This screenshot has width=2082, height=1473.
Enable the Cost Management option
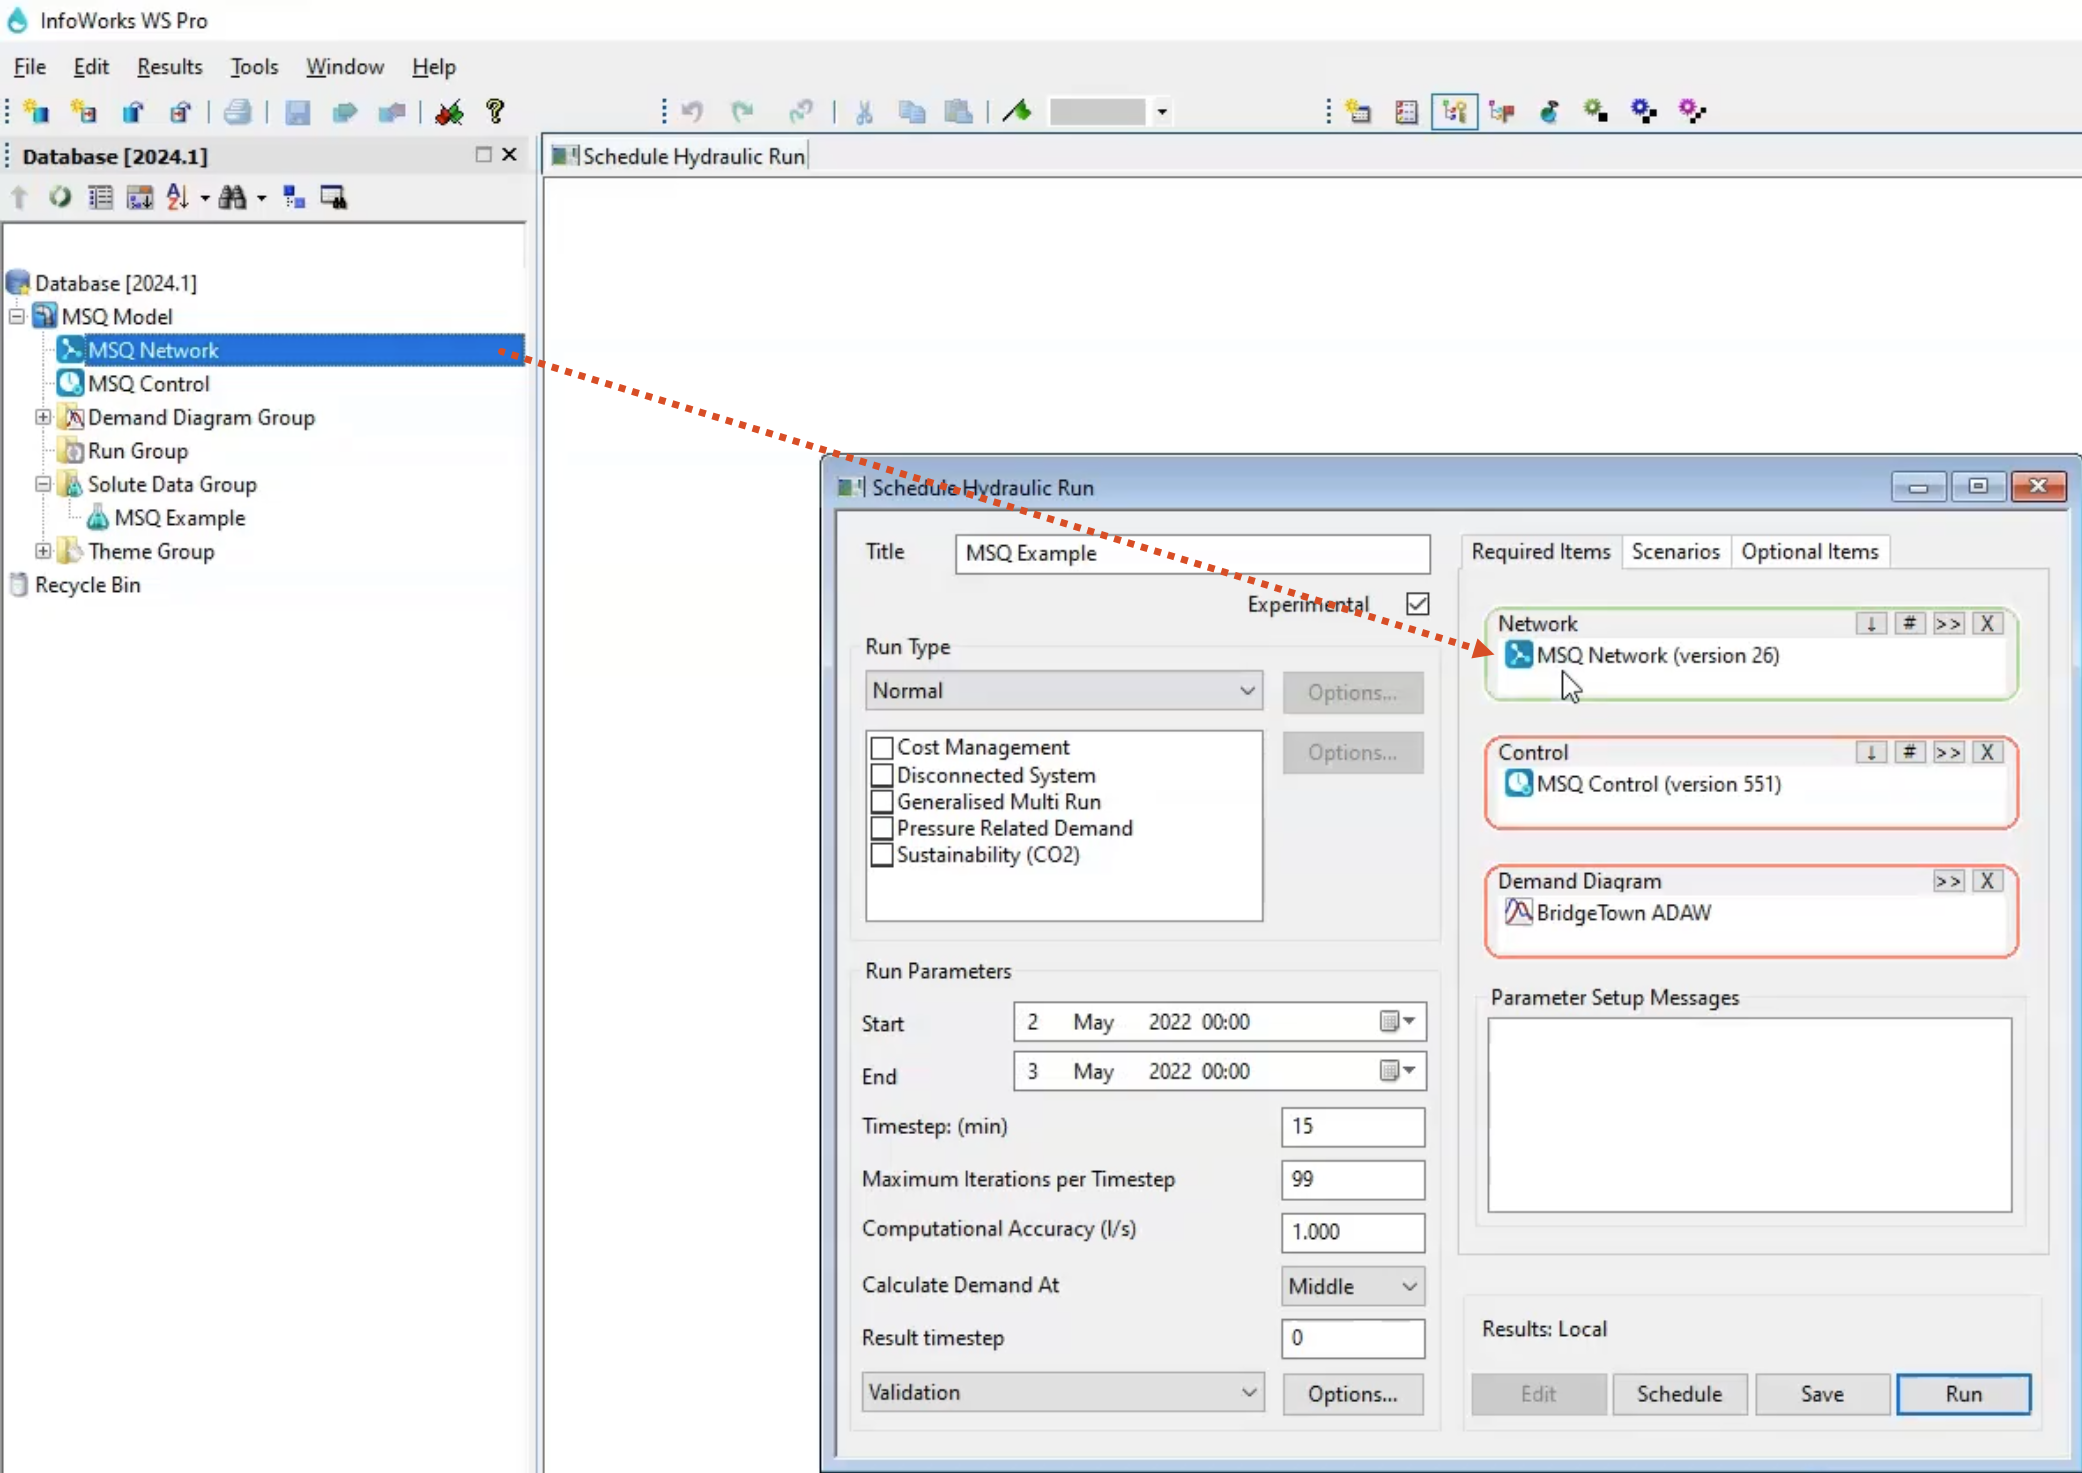coord(881,747)
